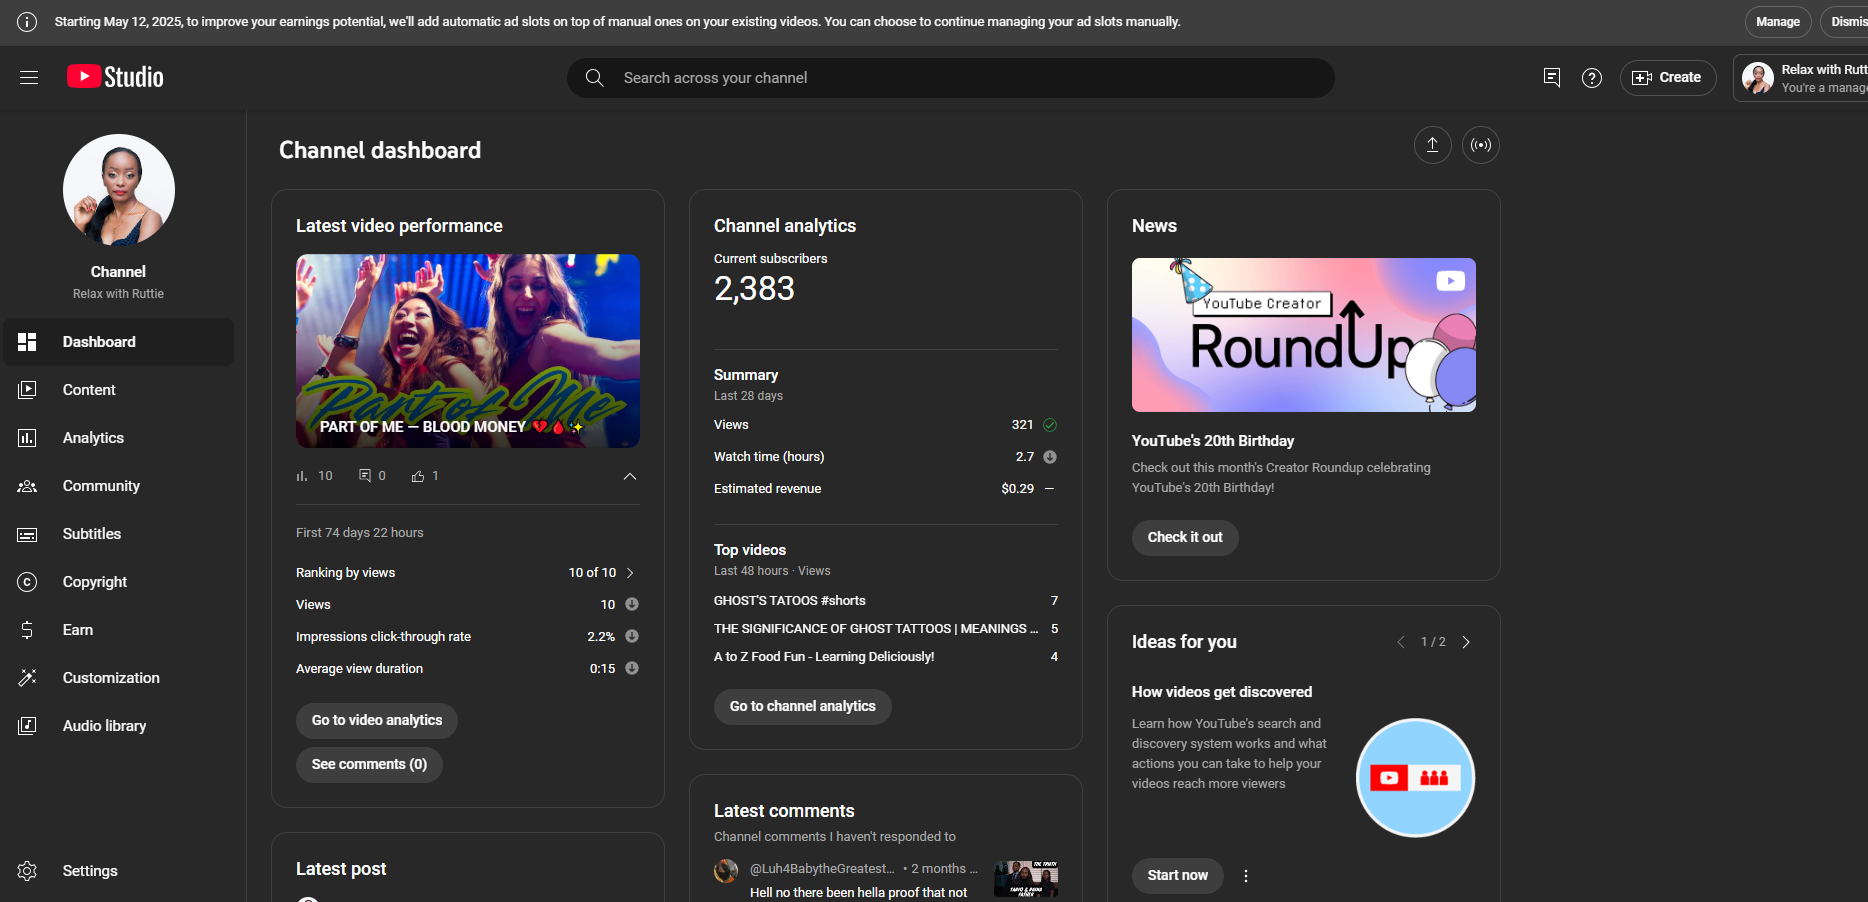This screenshot has width=1868, height=902.
Task: Click the search magnifier icon
Action: pyautogui.click(x=595, y=78)
